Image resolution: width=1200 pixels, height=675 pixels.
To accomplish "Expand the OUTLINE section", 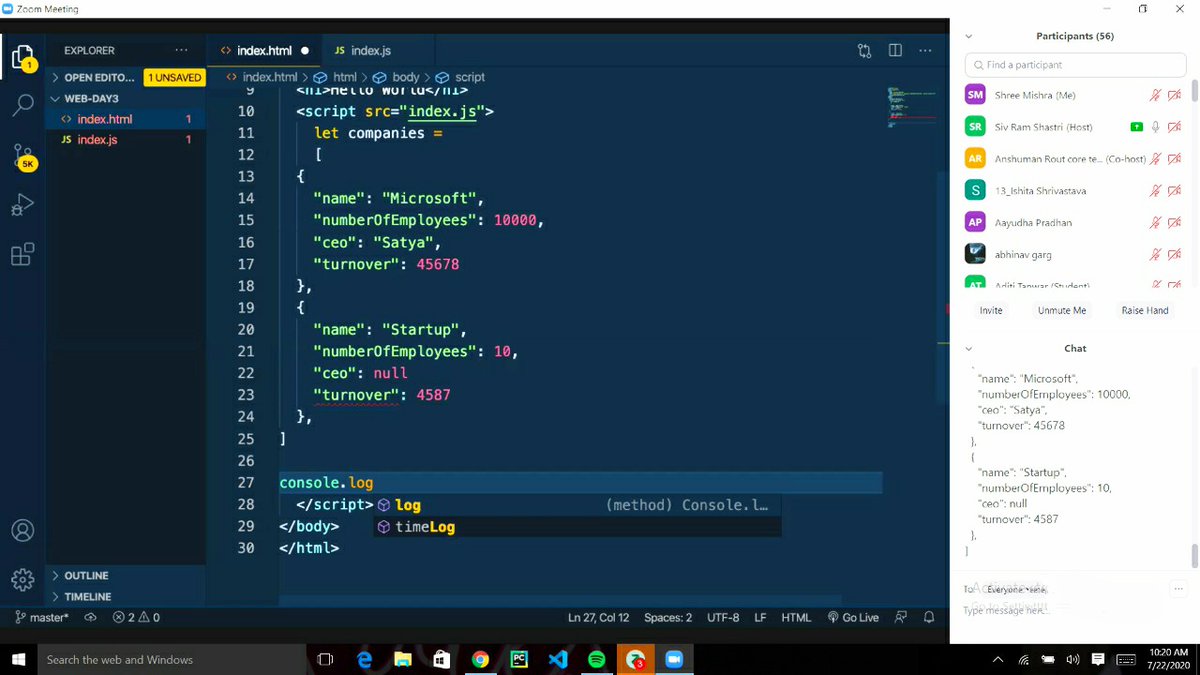I will click(x=80, y=575).
